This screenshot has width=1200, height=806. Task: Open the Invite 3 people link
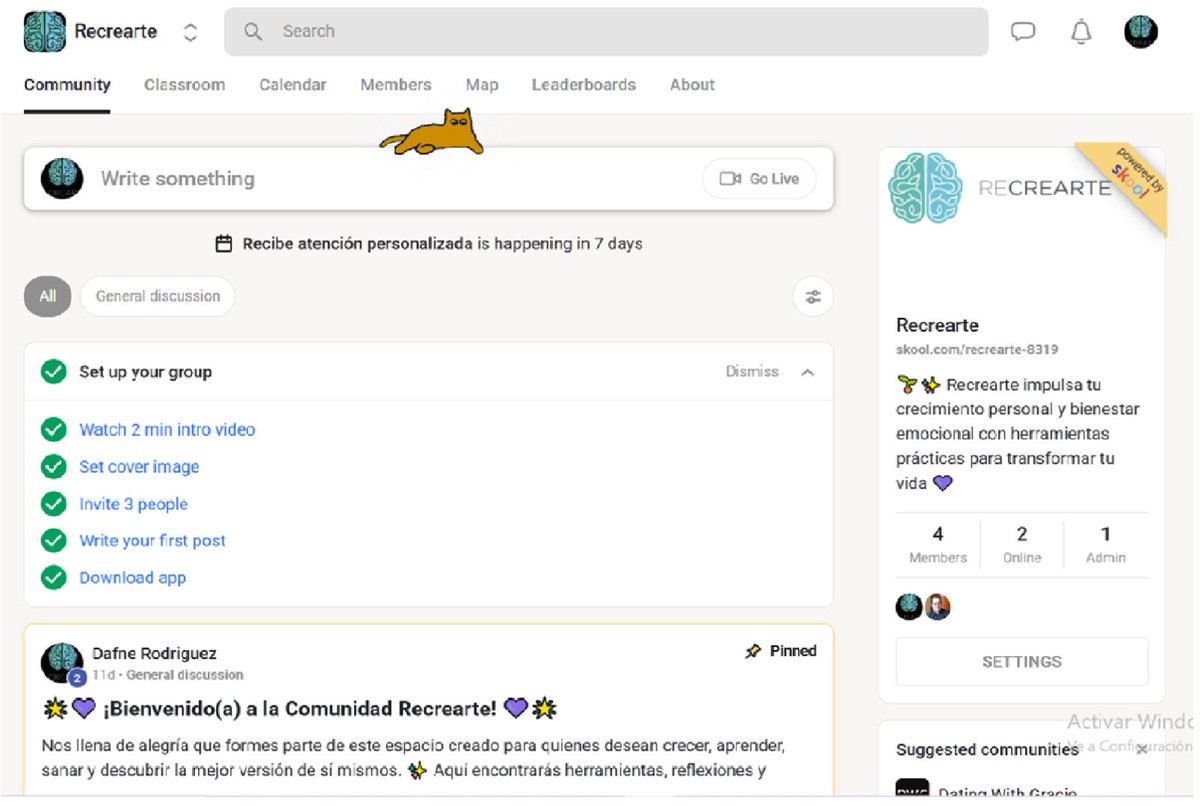point(133,504)
